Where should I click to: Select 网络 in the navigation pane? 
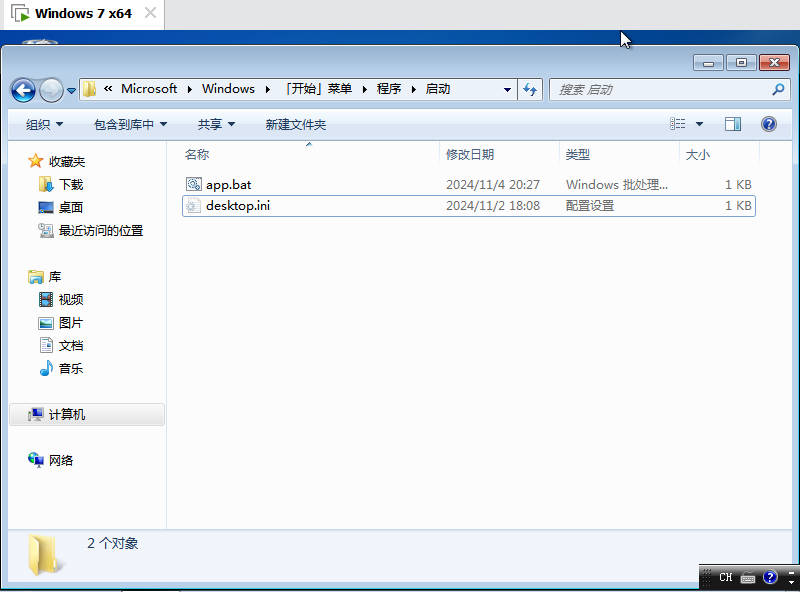coord(61,460)
